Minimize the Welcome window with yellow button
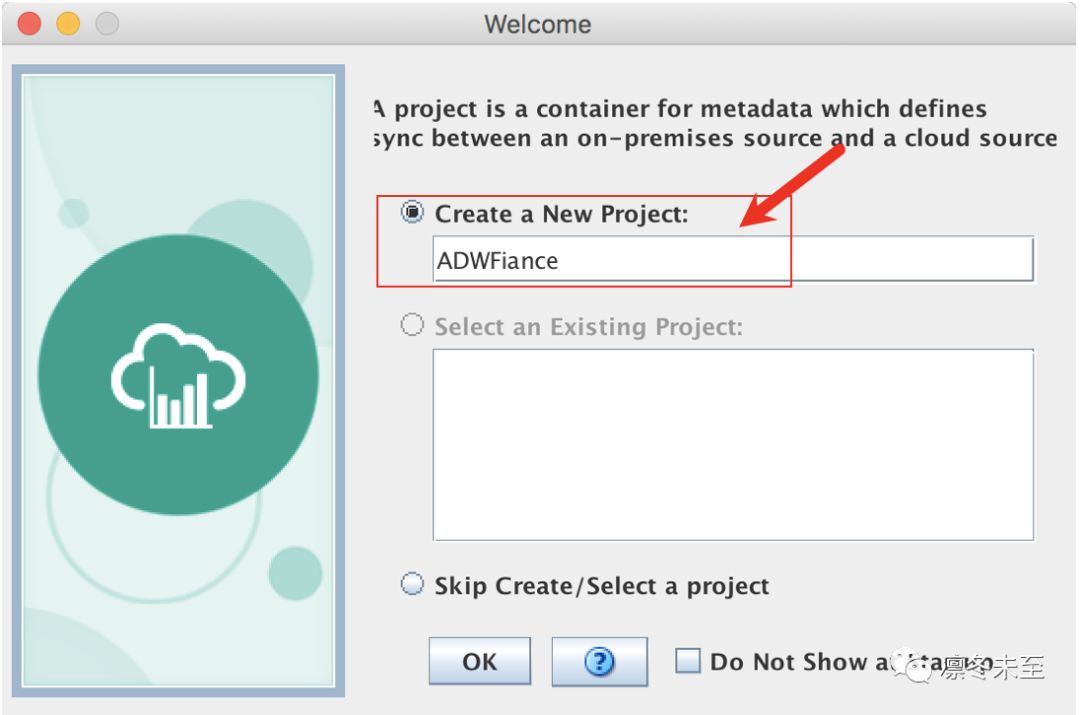The image size is (1080, 715). pos(68,23)
